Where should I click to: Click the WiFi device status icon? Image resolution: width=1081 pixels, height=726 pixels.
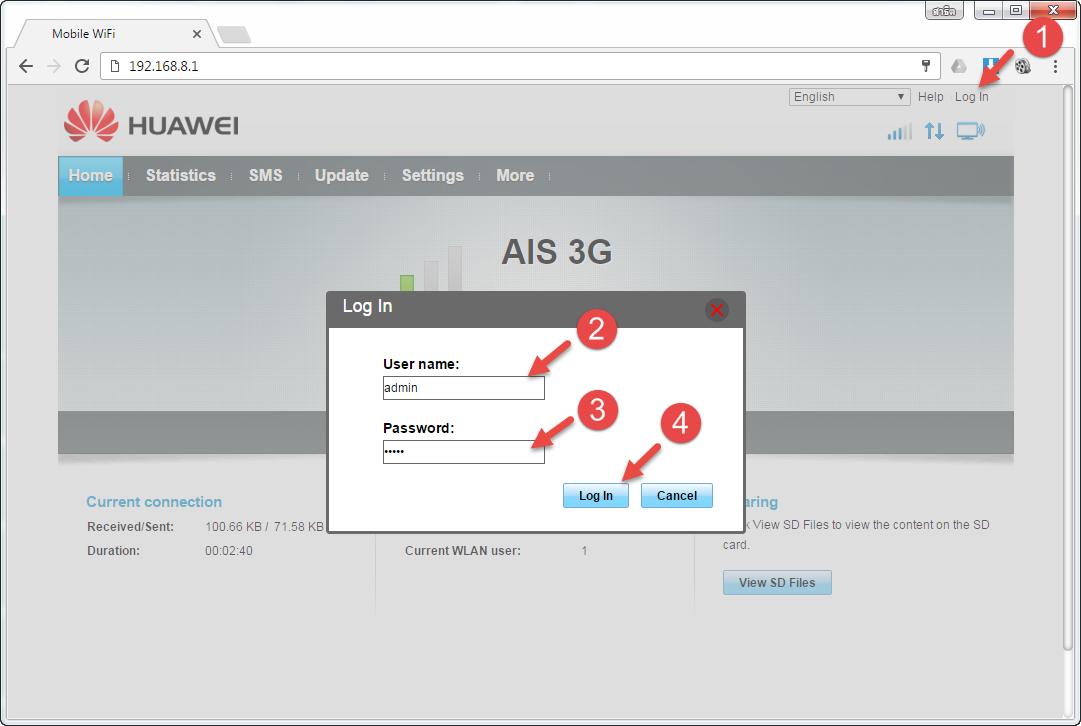coord(971,131)
